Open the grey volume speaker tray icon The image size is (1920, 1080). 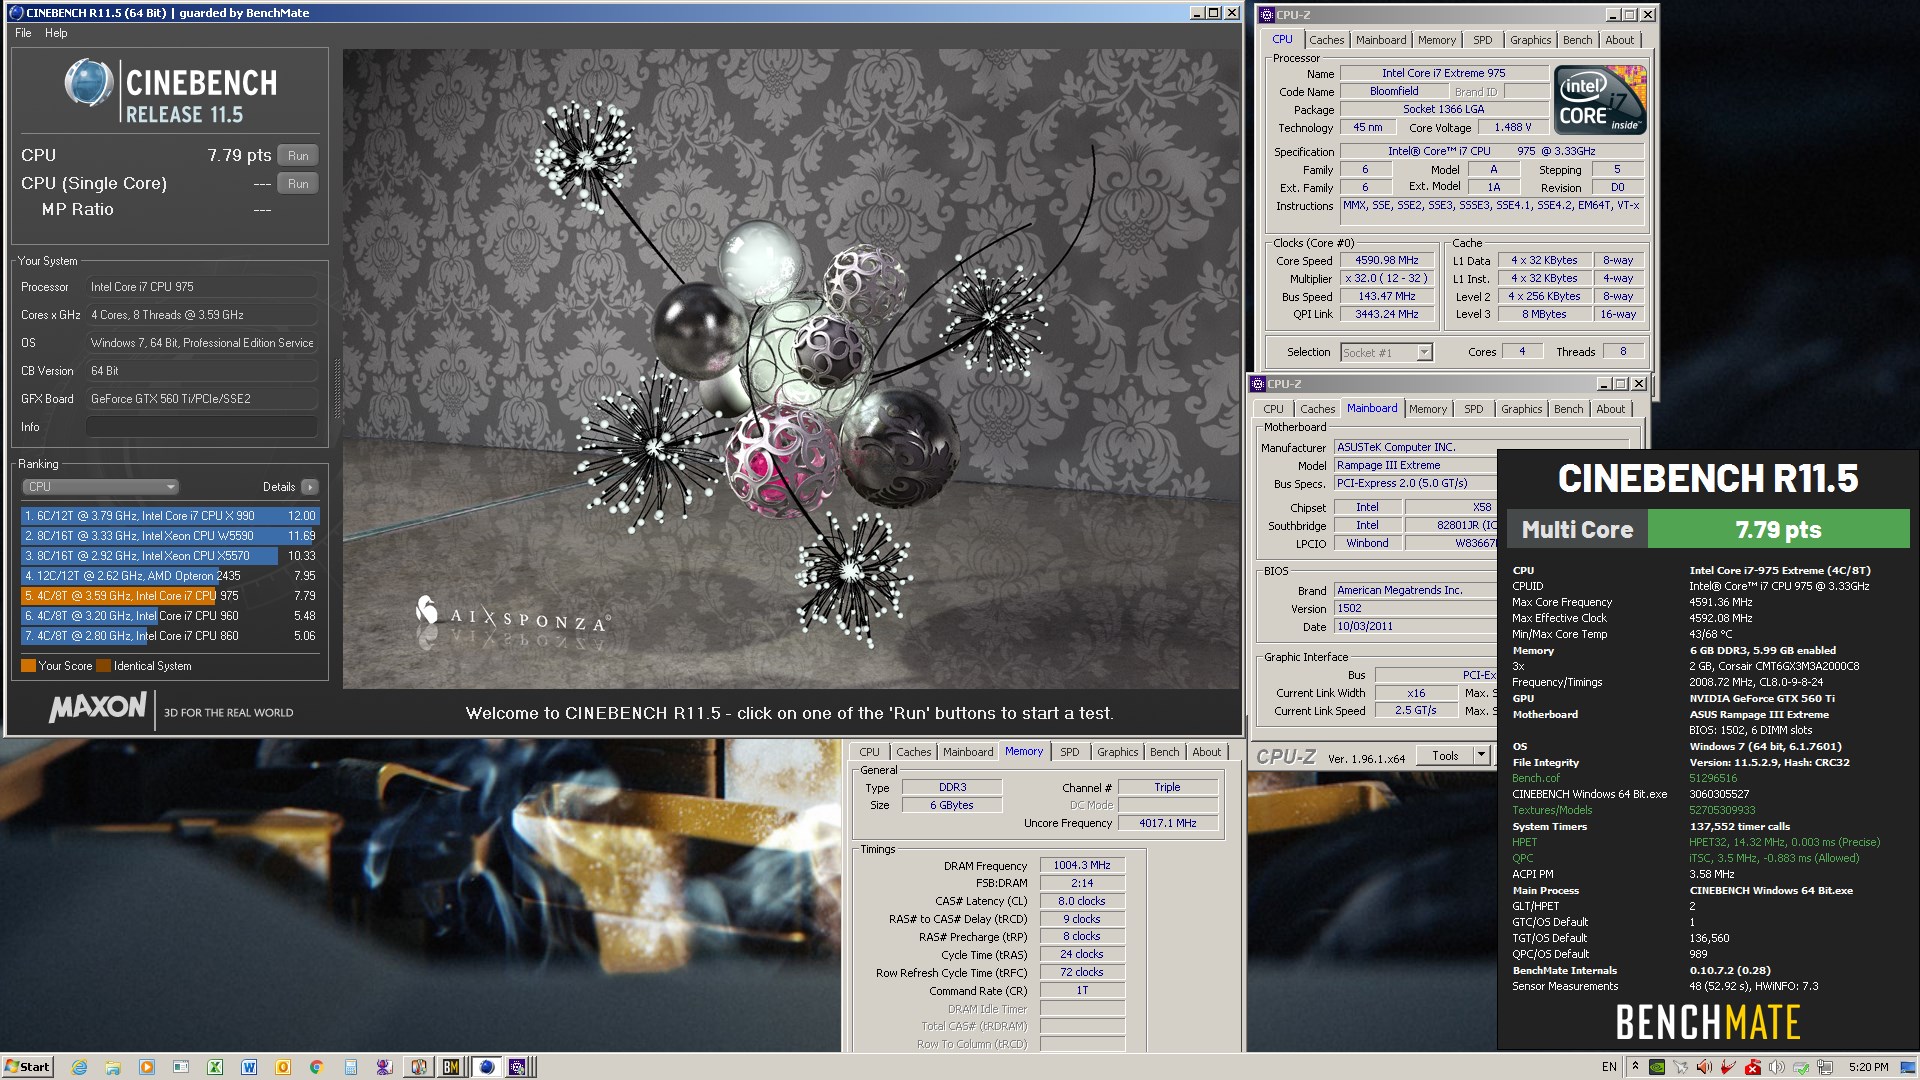click(x=1777, y=1067)
